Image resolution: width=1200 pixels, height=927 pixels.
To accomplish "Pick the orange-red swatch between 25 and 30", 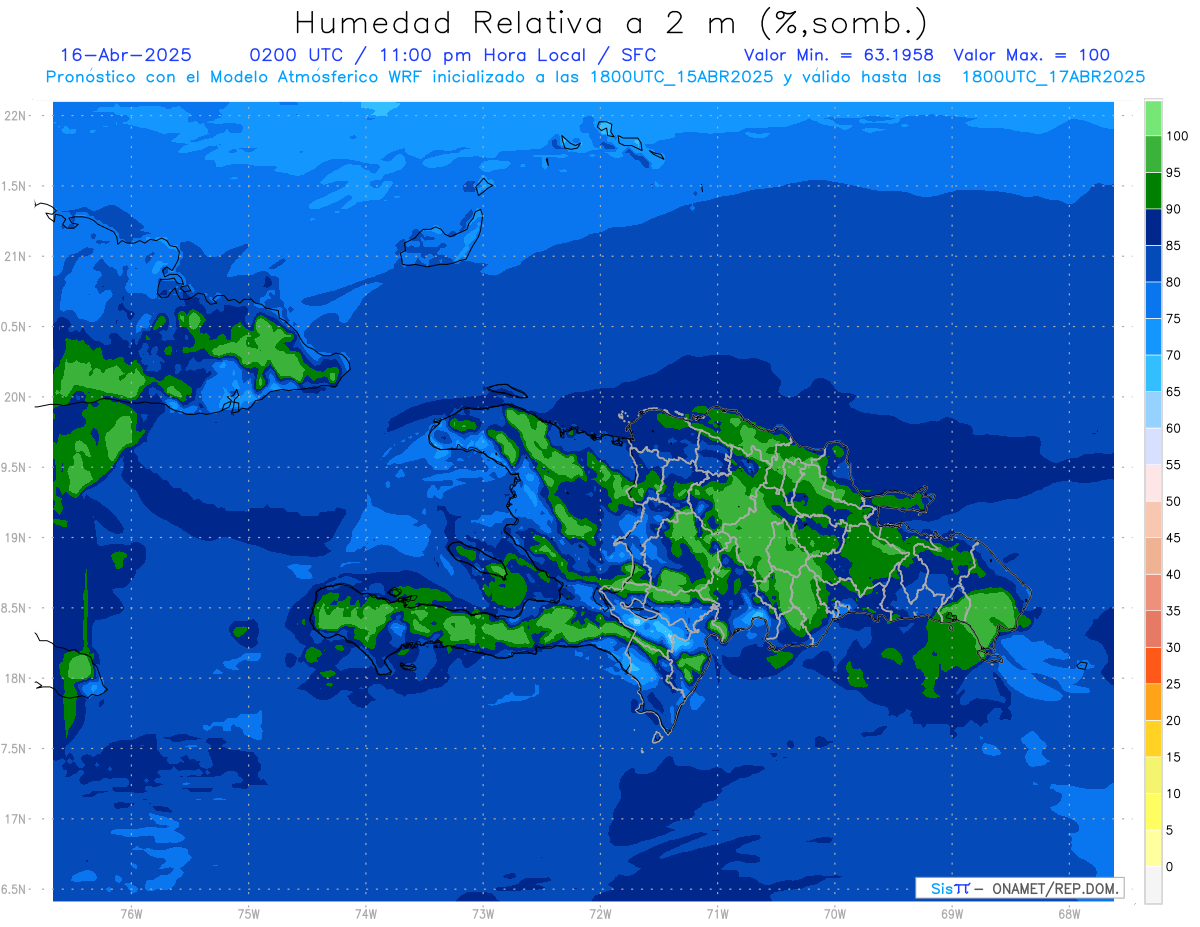I will coord(1153,665).
